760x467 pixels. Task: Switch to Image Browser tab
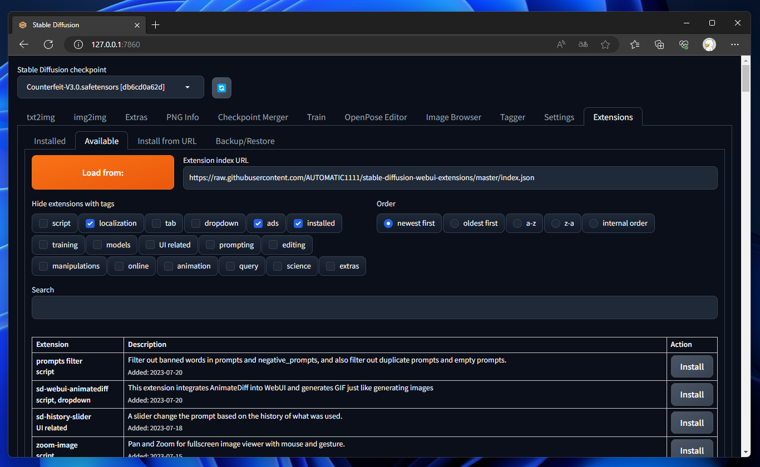click(x=453, y=117)
